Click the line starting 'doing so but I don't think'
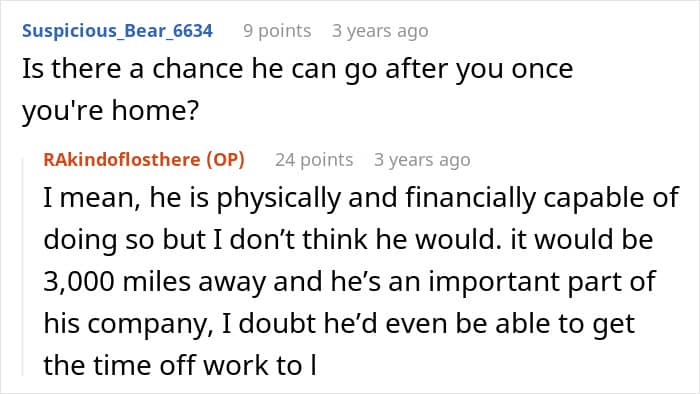This screenshot has height=394, width=700. 348,240
